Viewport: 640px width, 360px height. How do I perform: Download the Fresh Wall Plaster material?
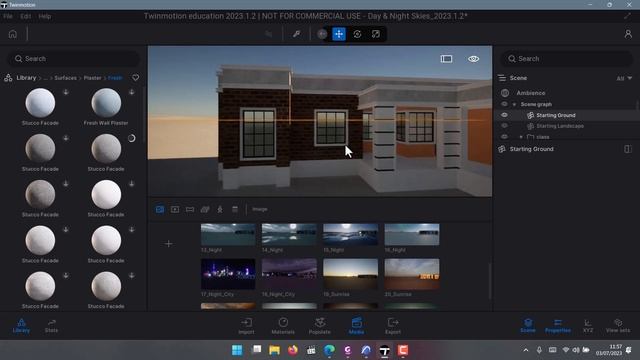pos(131,93)
